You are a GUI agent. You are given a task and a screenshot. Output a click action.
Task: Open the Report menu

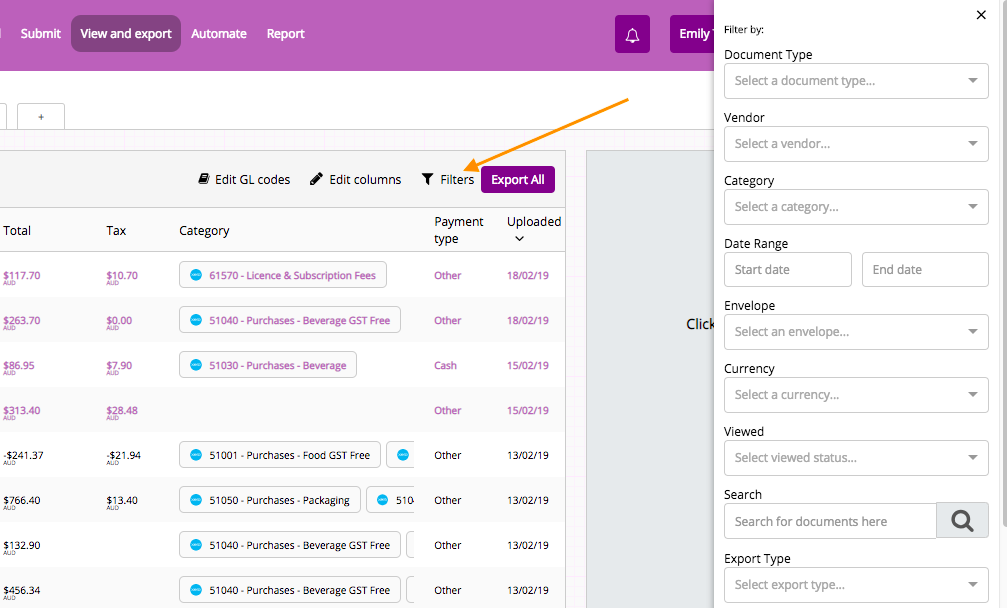[x=286, y=33]
